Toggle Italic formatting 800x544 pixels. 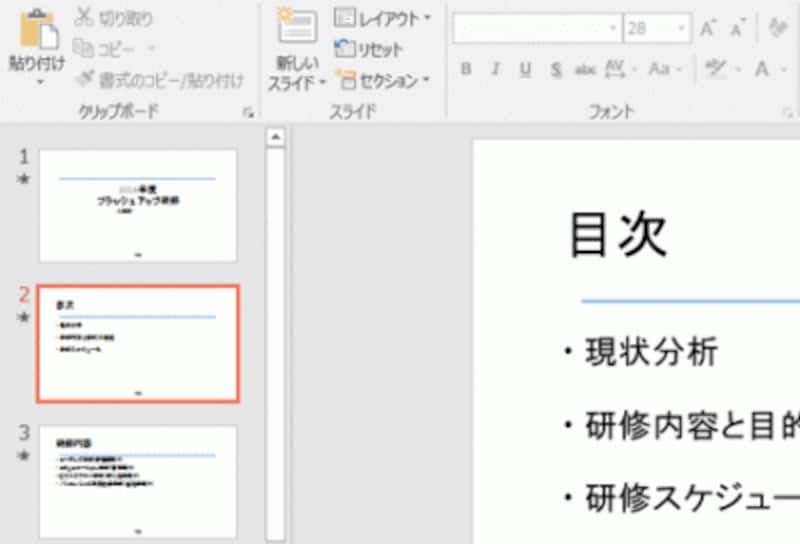[495, 68]
